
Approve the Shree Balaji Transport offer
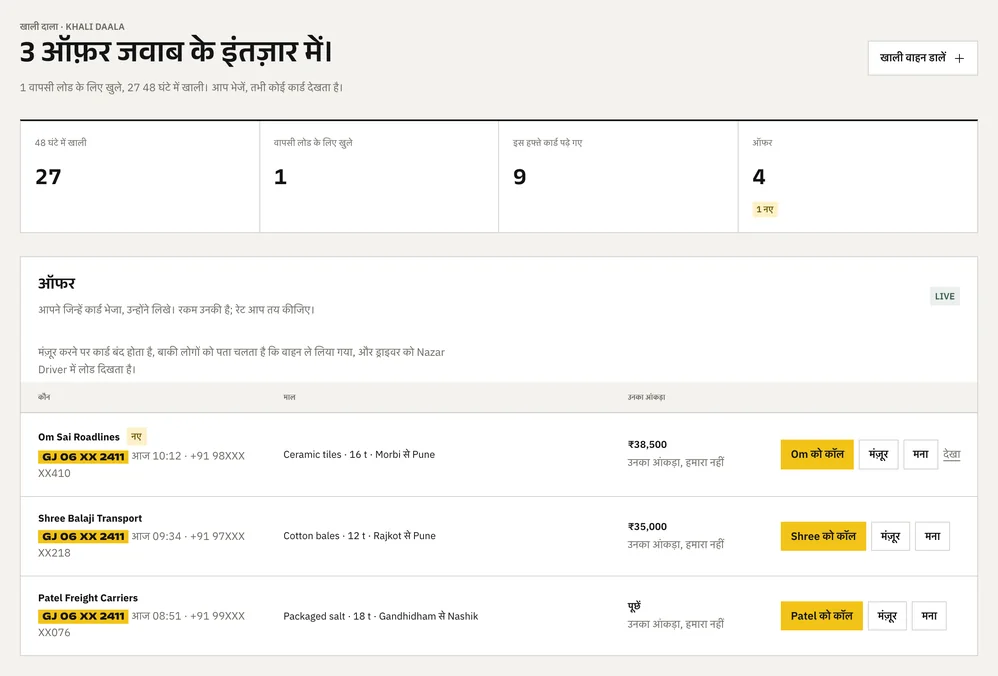click(890, 536)
